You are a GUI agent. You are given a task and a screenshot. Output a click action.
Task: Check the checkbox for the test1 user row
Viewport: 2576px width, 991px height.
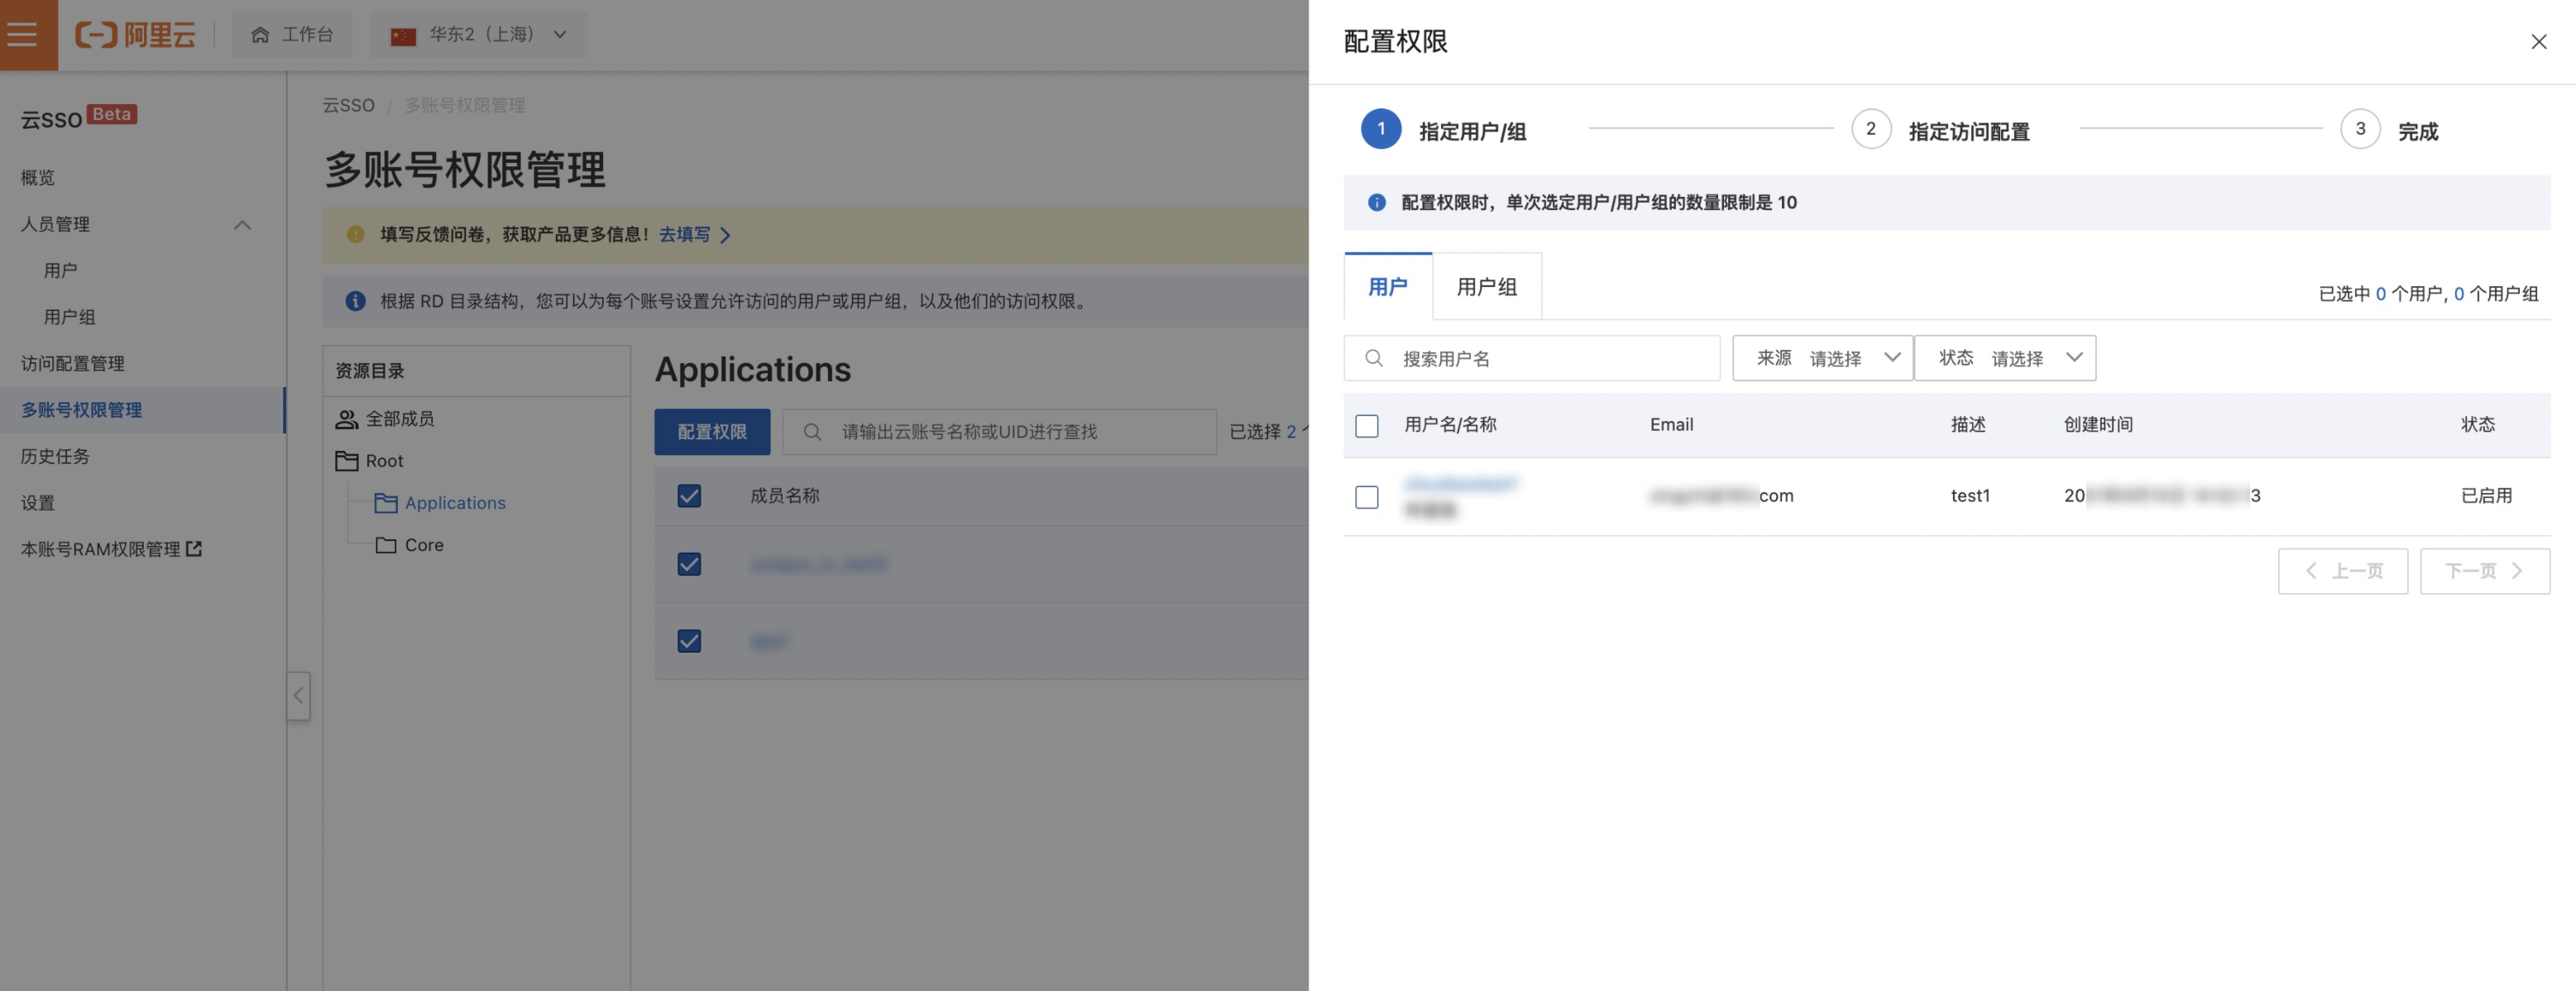coord(1366,497)
